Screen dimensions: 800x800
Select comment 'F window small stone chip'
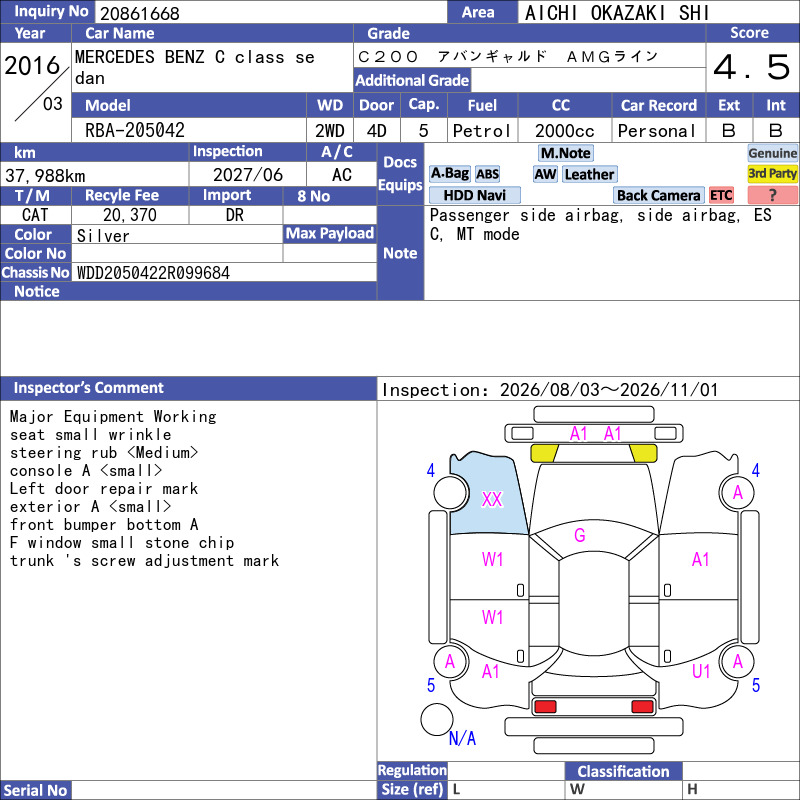122,543
